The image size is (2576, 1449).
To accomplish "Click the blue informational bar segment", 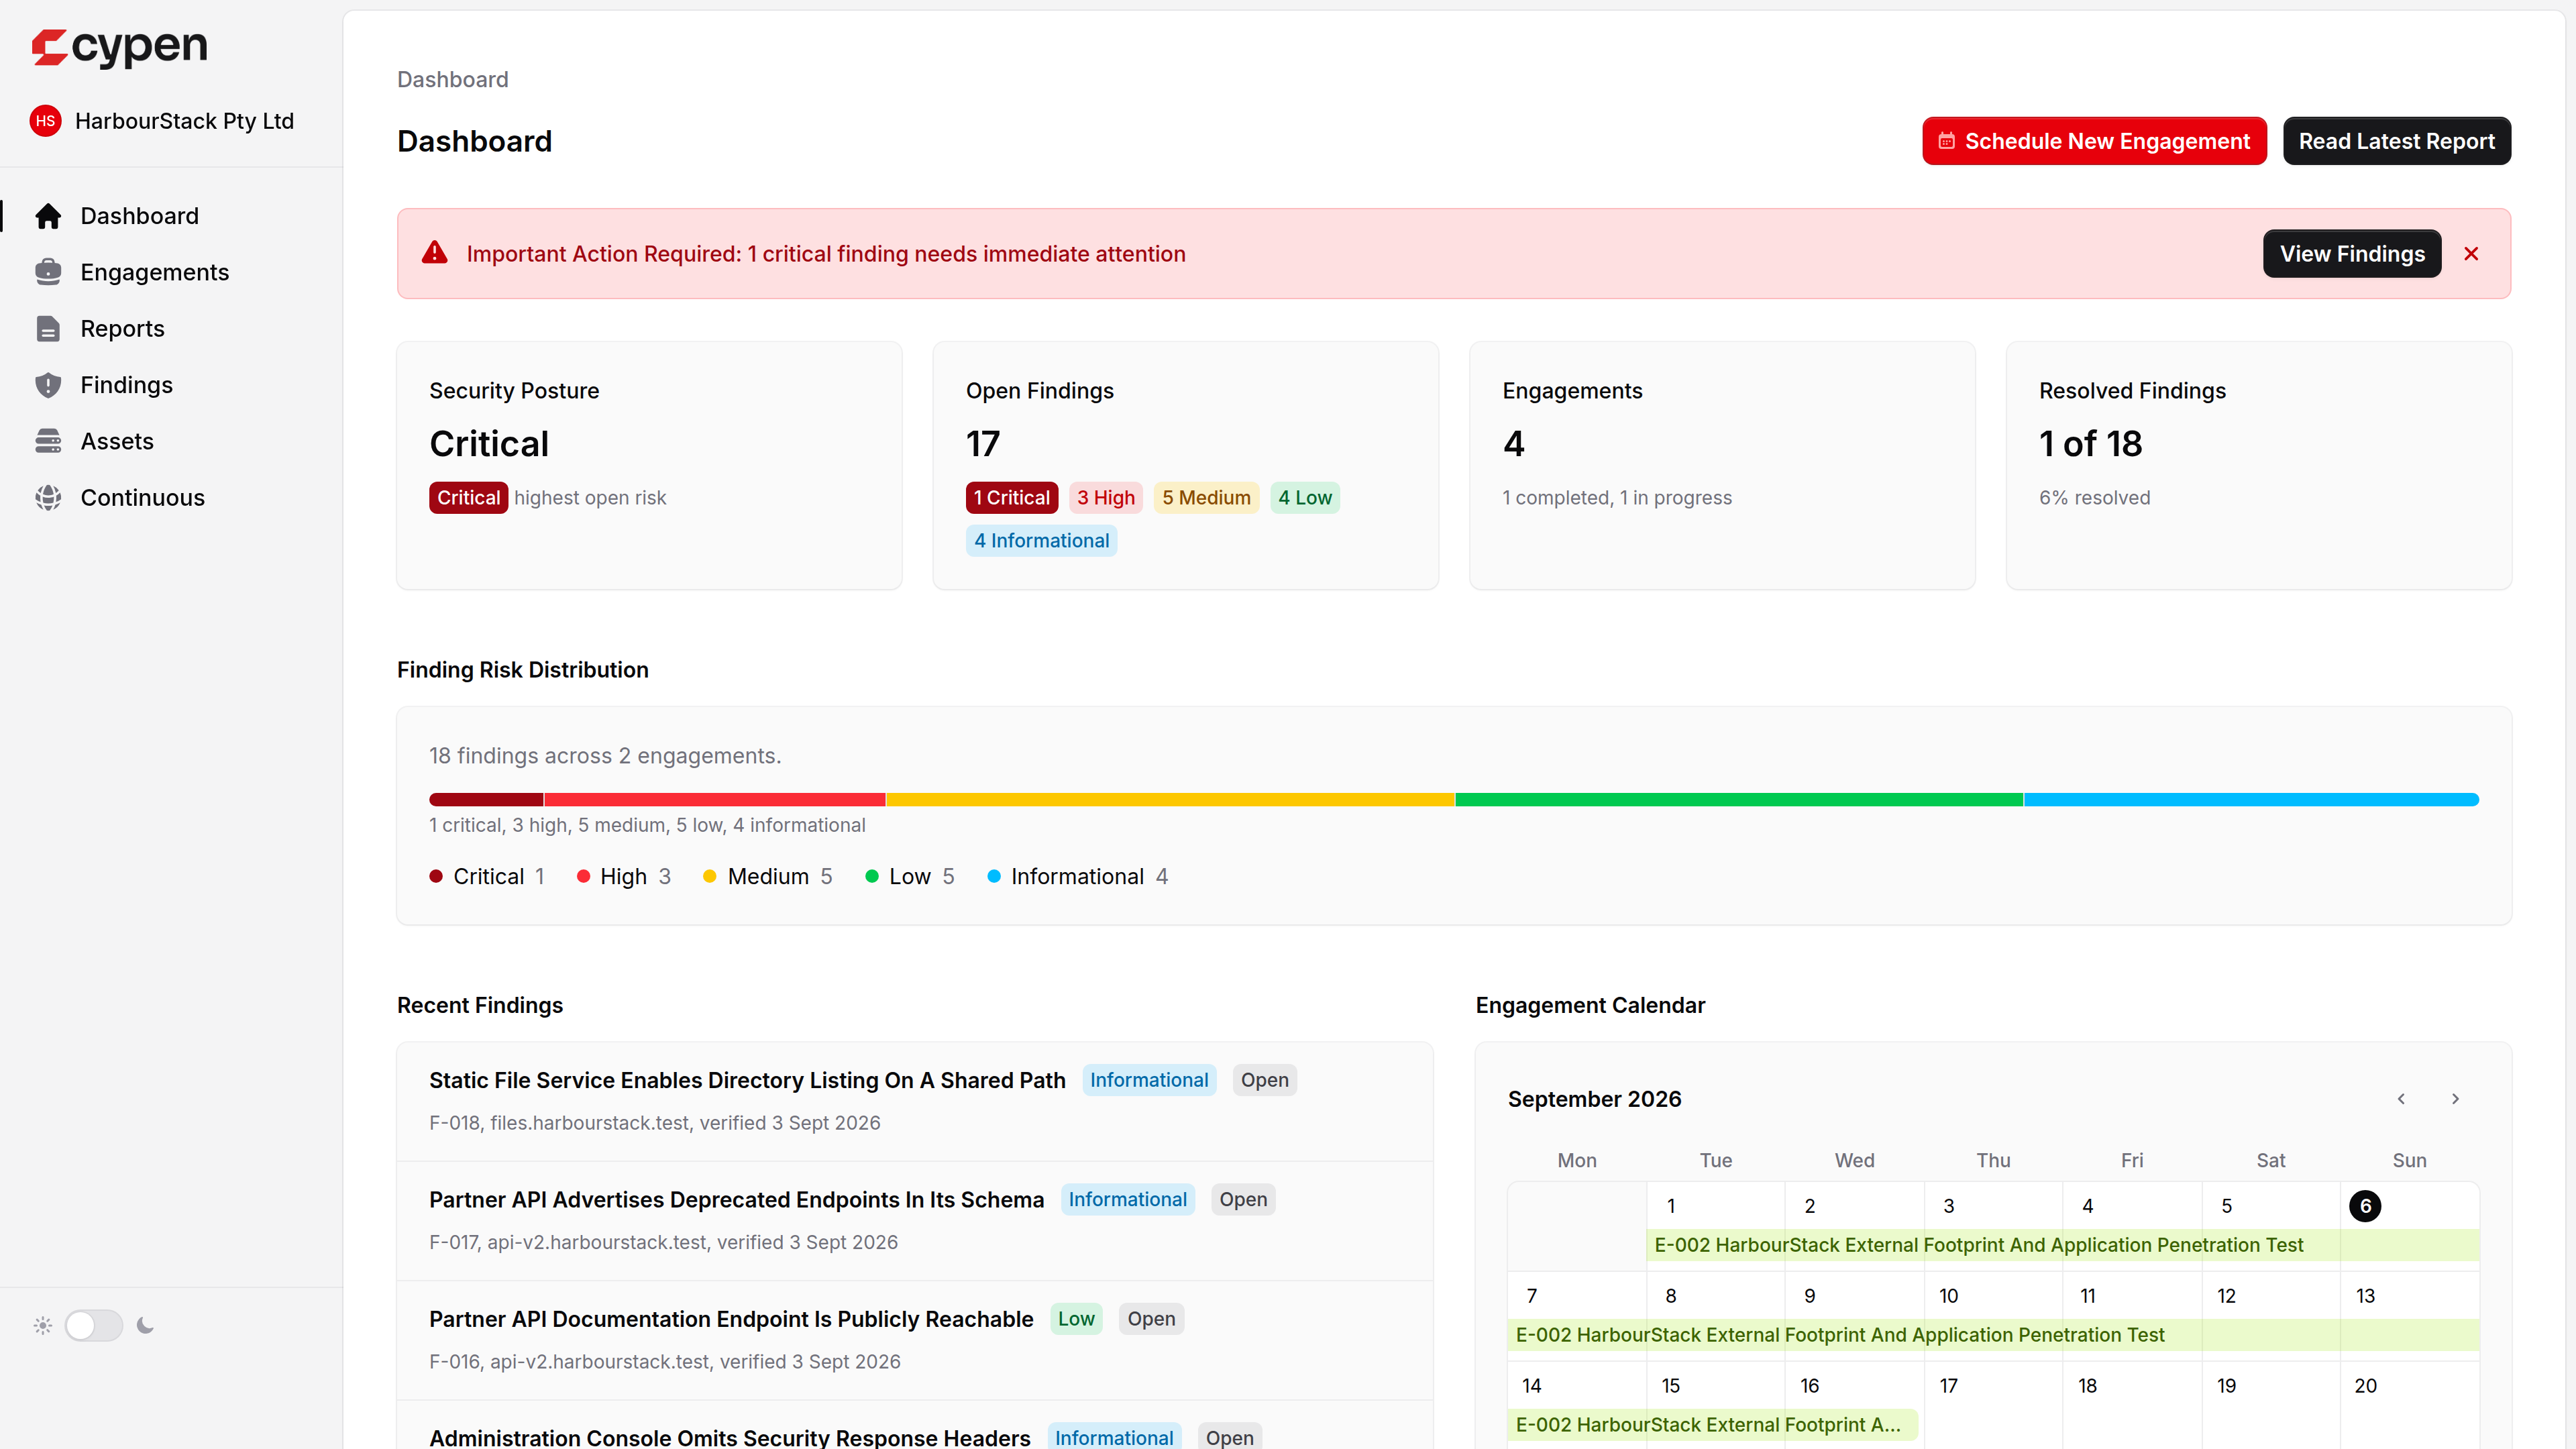I will click(2252, 799).
